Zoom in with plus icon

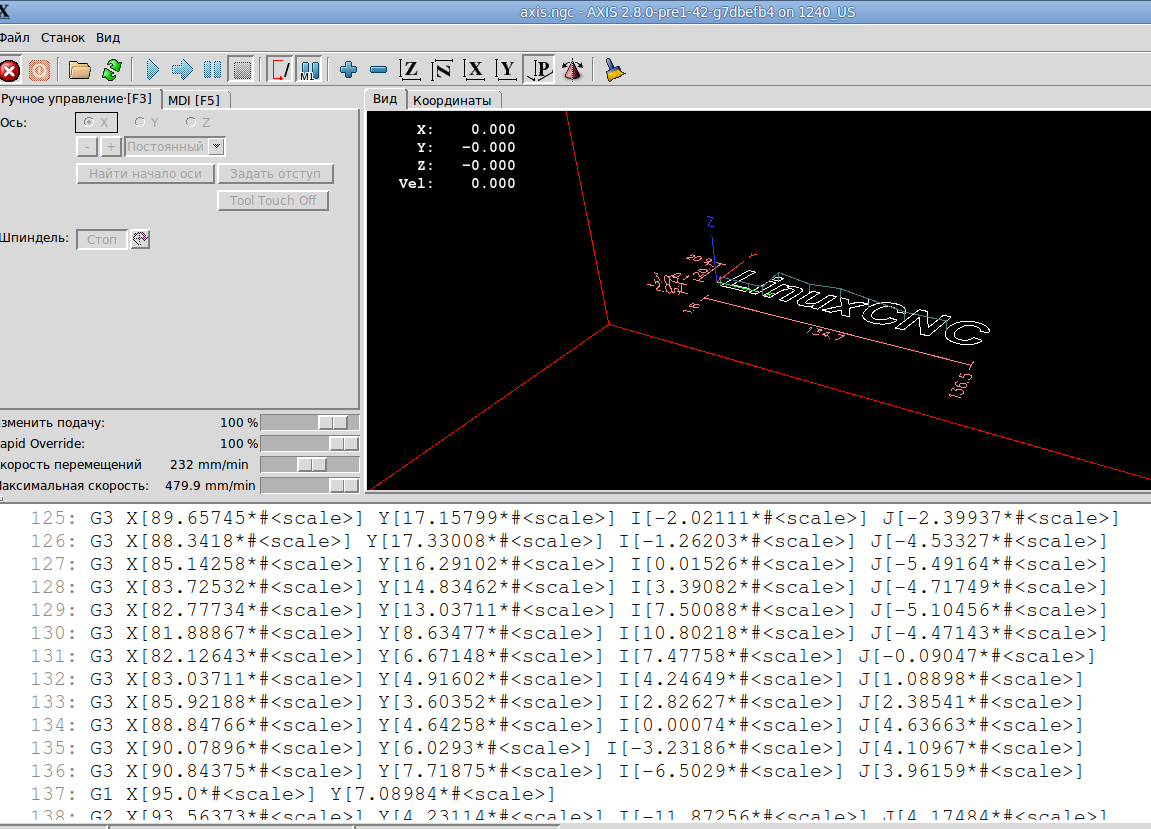pyautogui.click(x=349, y=70)
